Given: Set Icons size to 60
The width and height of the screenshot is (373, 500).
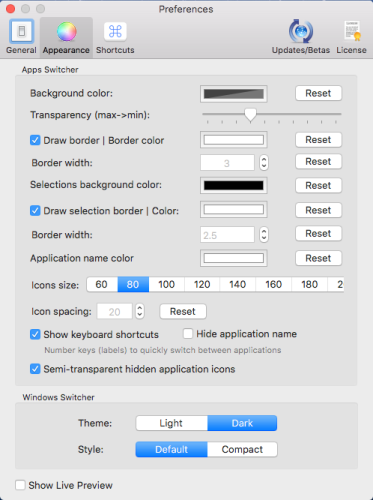Looking at the screenshot, I should [x=102, y=284].
